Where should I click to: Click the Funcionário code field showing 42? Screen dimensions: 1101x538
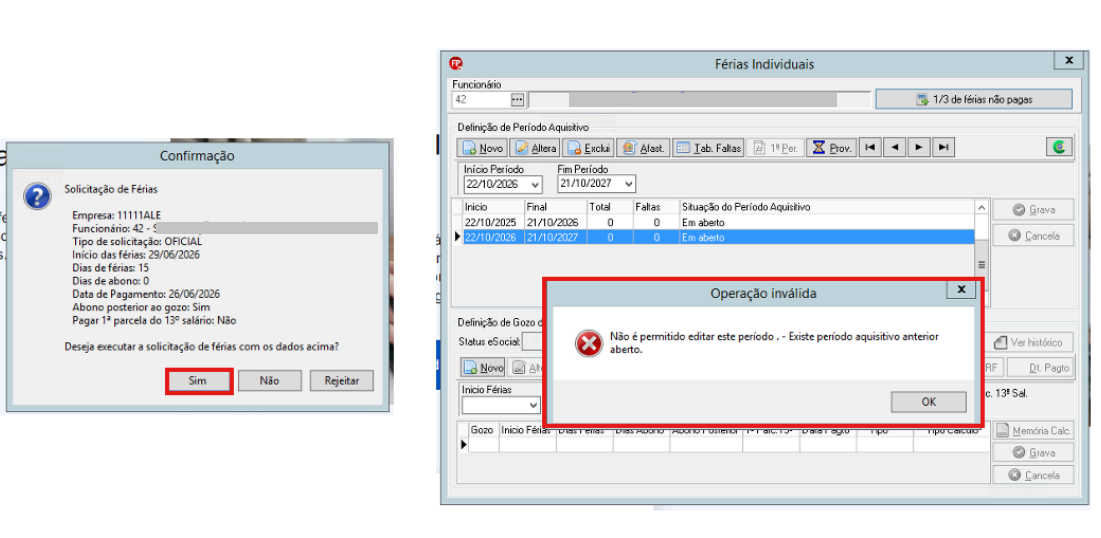(x=482, y=100)
